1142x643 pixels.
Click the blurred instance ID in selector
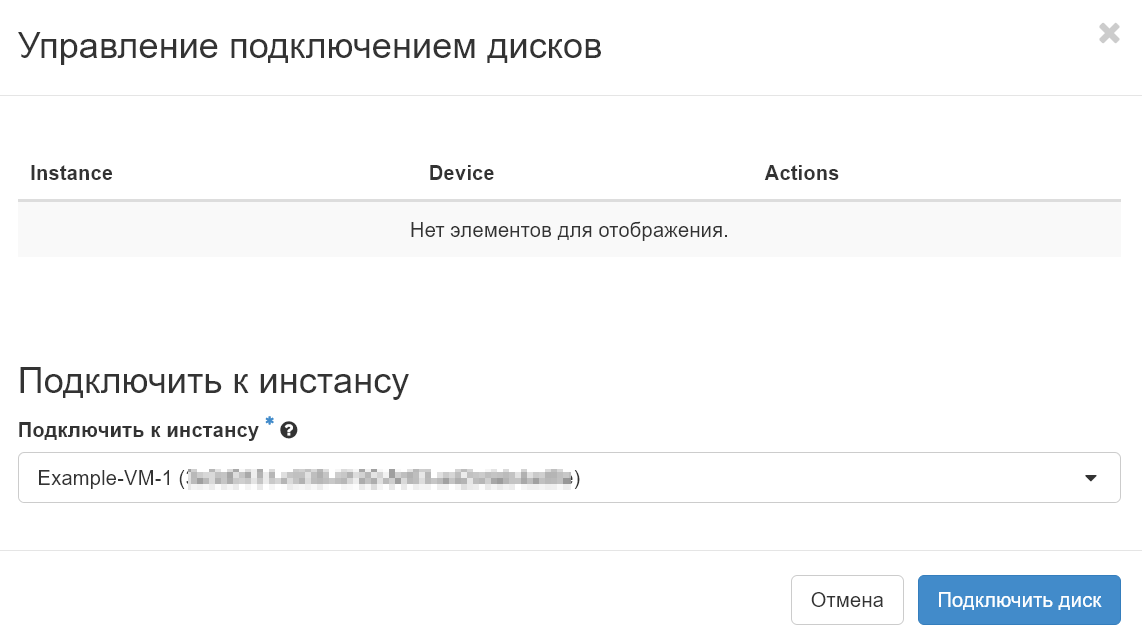[x=380, y=479]
